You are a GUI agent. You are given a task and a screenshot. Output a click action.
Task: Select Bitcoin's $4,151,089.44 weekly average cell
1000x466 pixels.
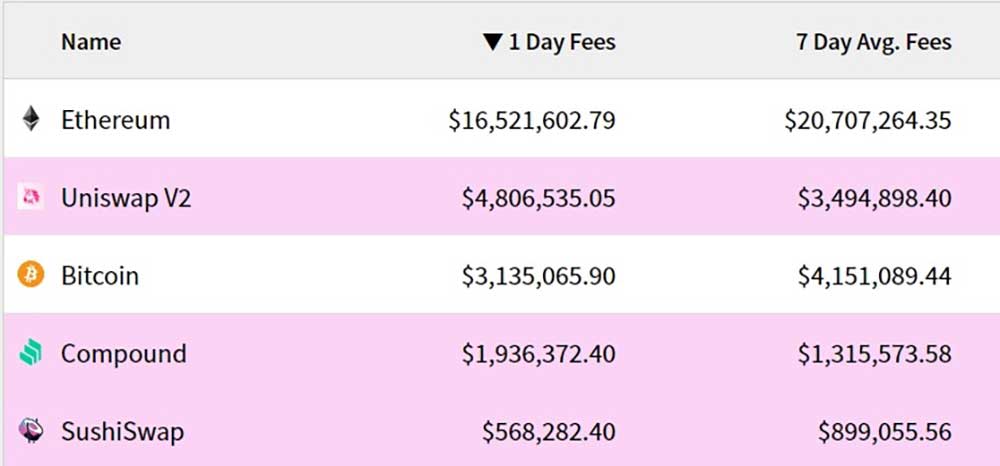874,276
